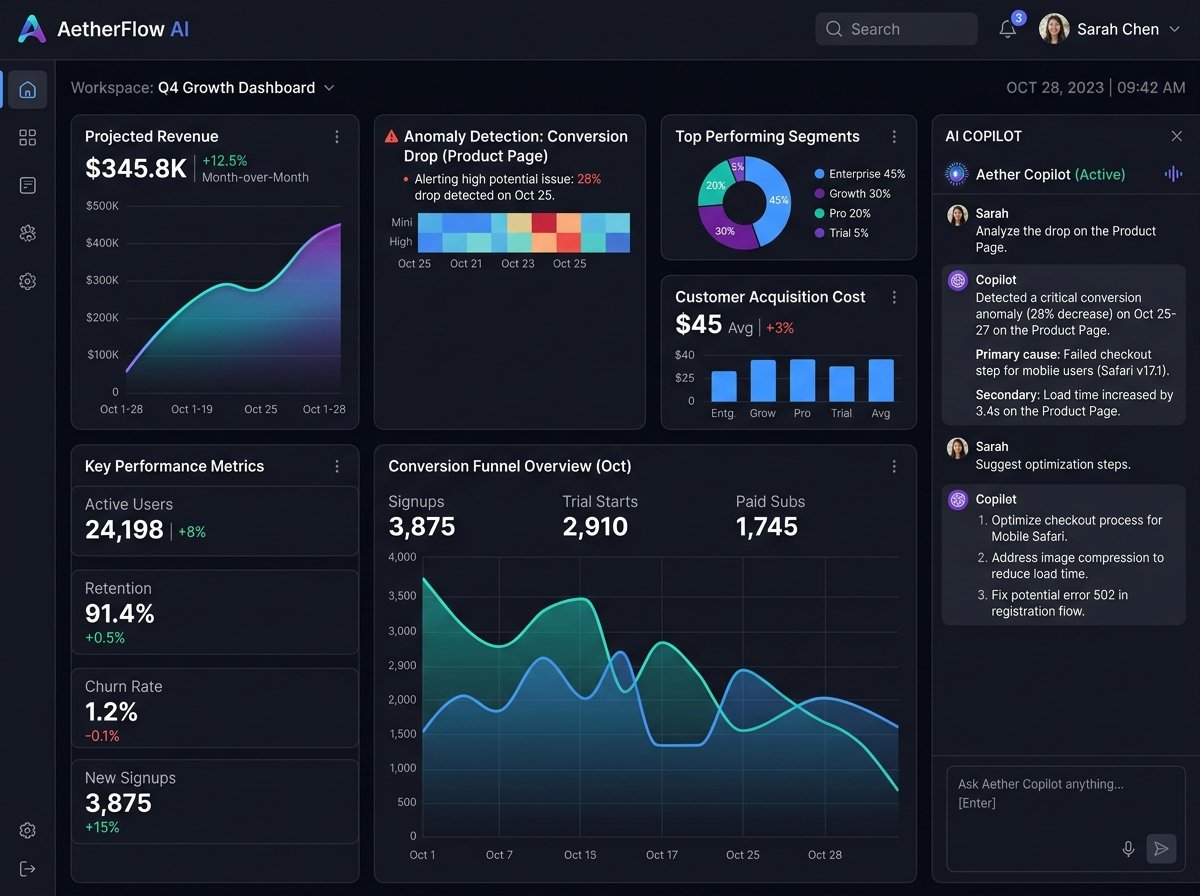This screenshot has height=896, width=1200.
Task: Click the Copilot audio waveform icon
Action: pos(1173,174)
